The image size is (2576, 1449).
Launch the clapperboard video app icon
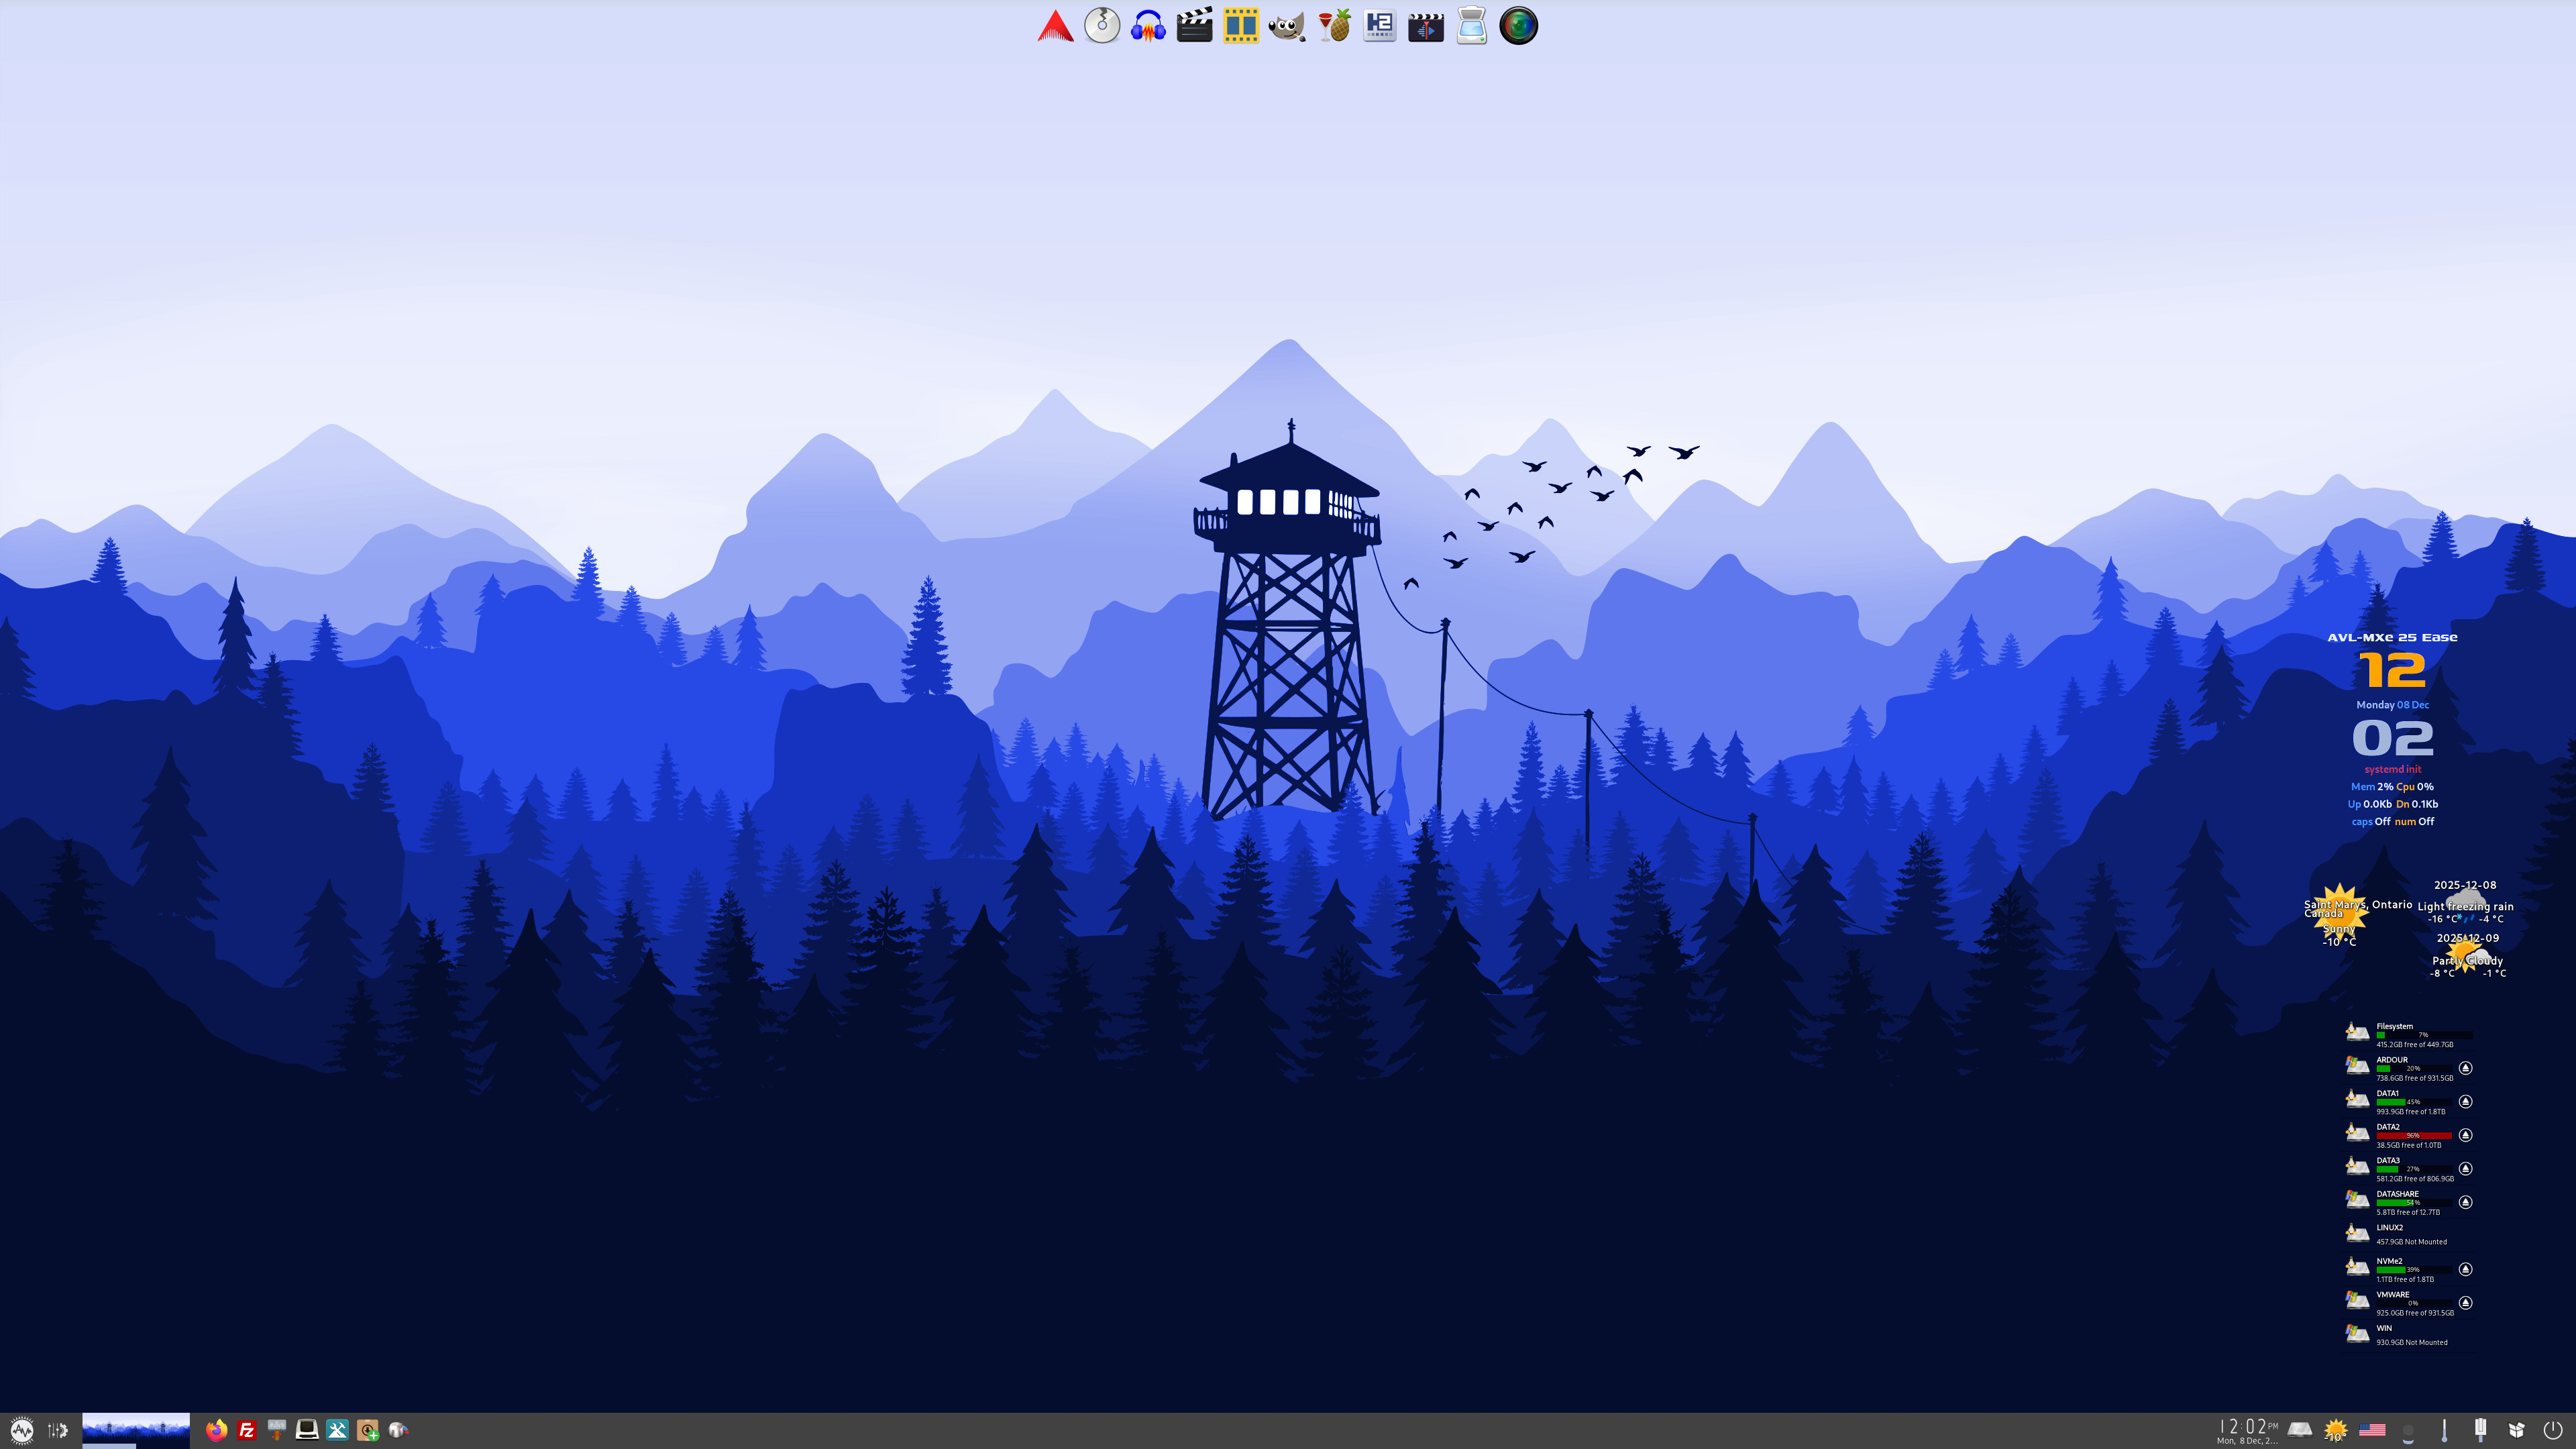tap(1194, 26)
